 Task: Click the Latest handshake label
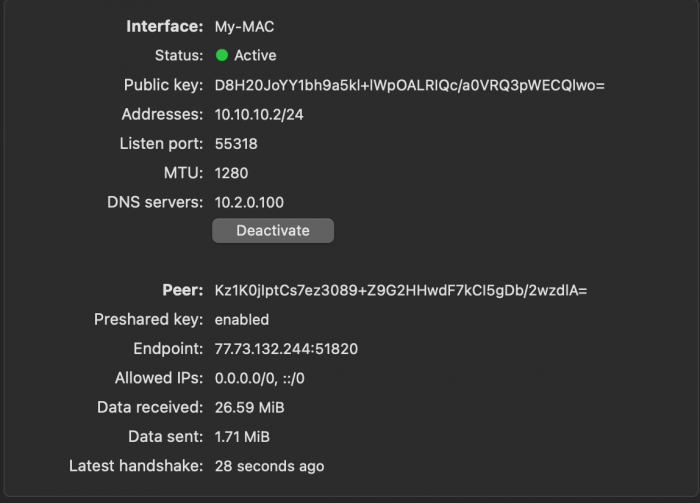point(136,466)
